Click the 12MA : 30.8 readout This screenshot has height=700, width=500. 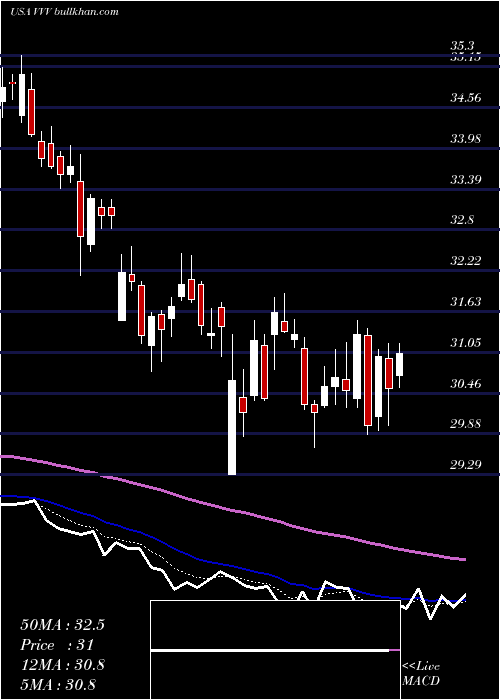point(62,665)
